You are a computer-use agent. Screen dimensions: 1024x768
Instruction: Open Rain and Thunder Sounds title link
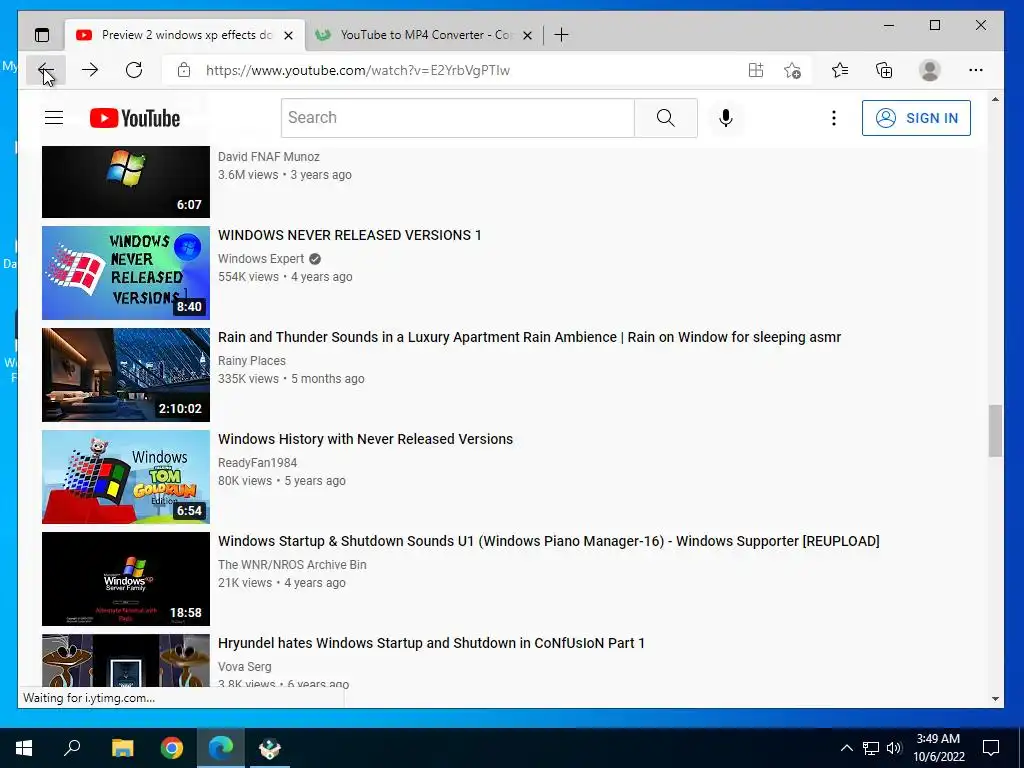tap(529, 337)
